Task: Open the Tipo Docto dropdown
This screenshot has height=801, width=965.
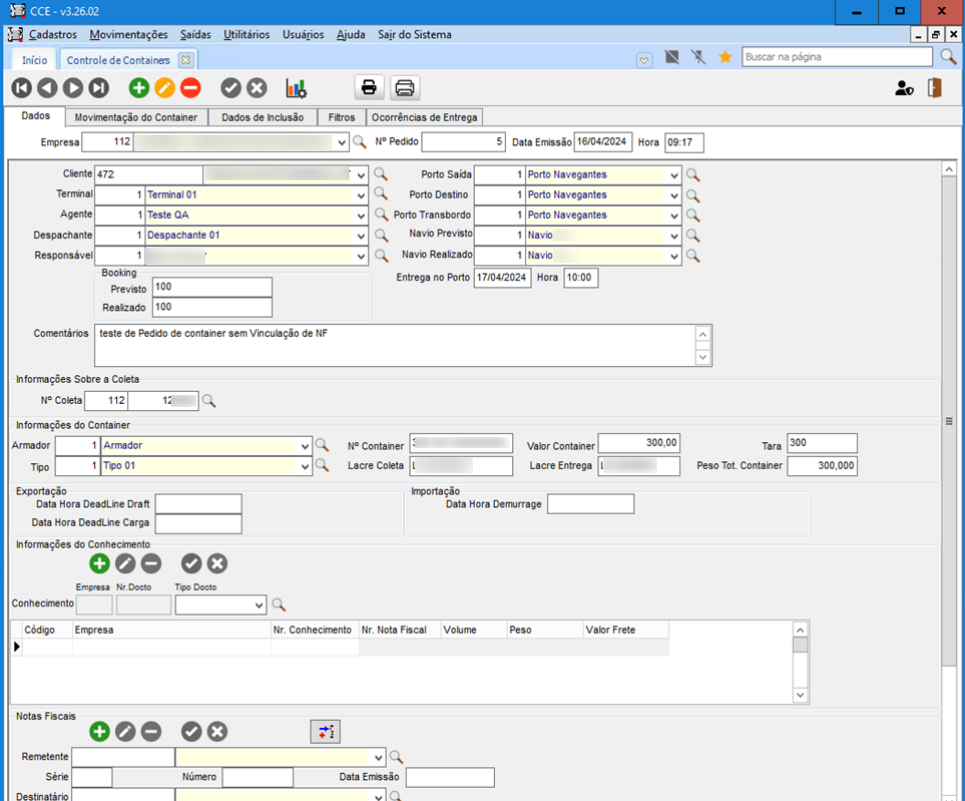Action: click(x=259, y=605)
